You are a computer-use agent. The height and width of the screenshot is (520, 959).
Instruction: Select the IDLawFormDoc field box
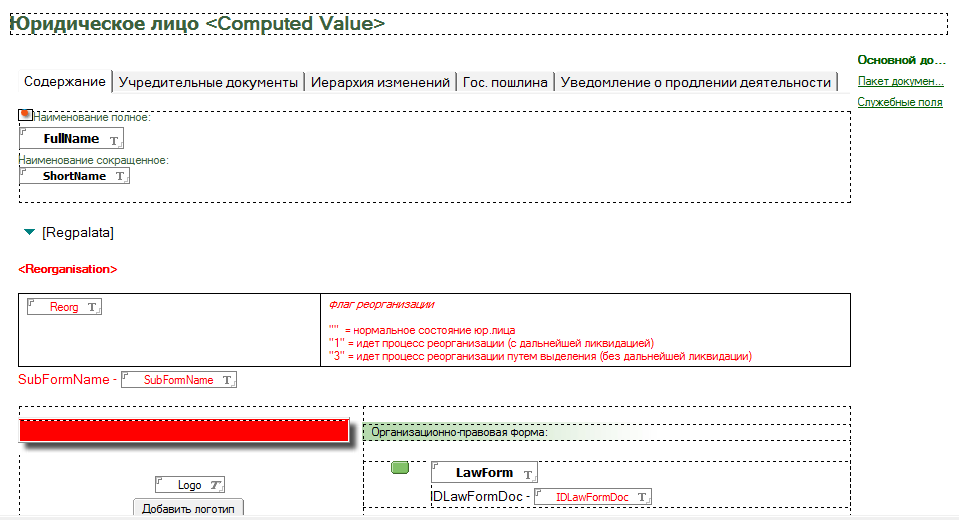point(593,497)
